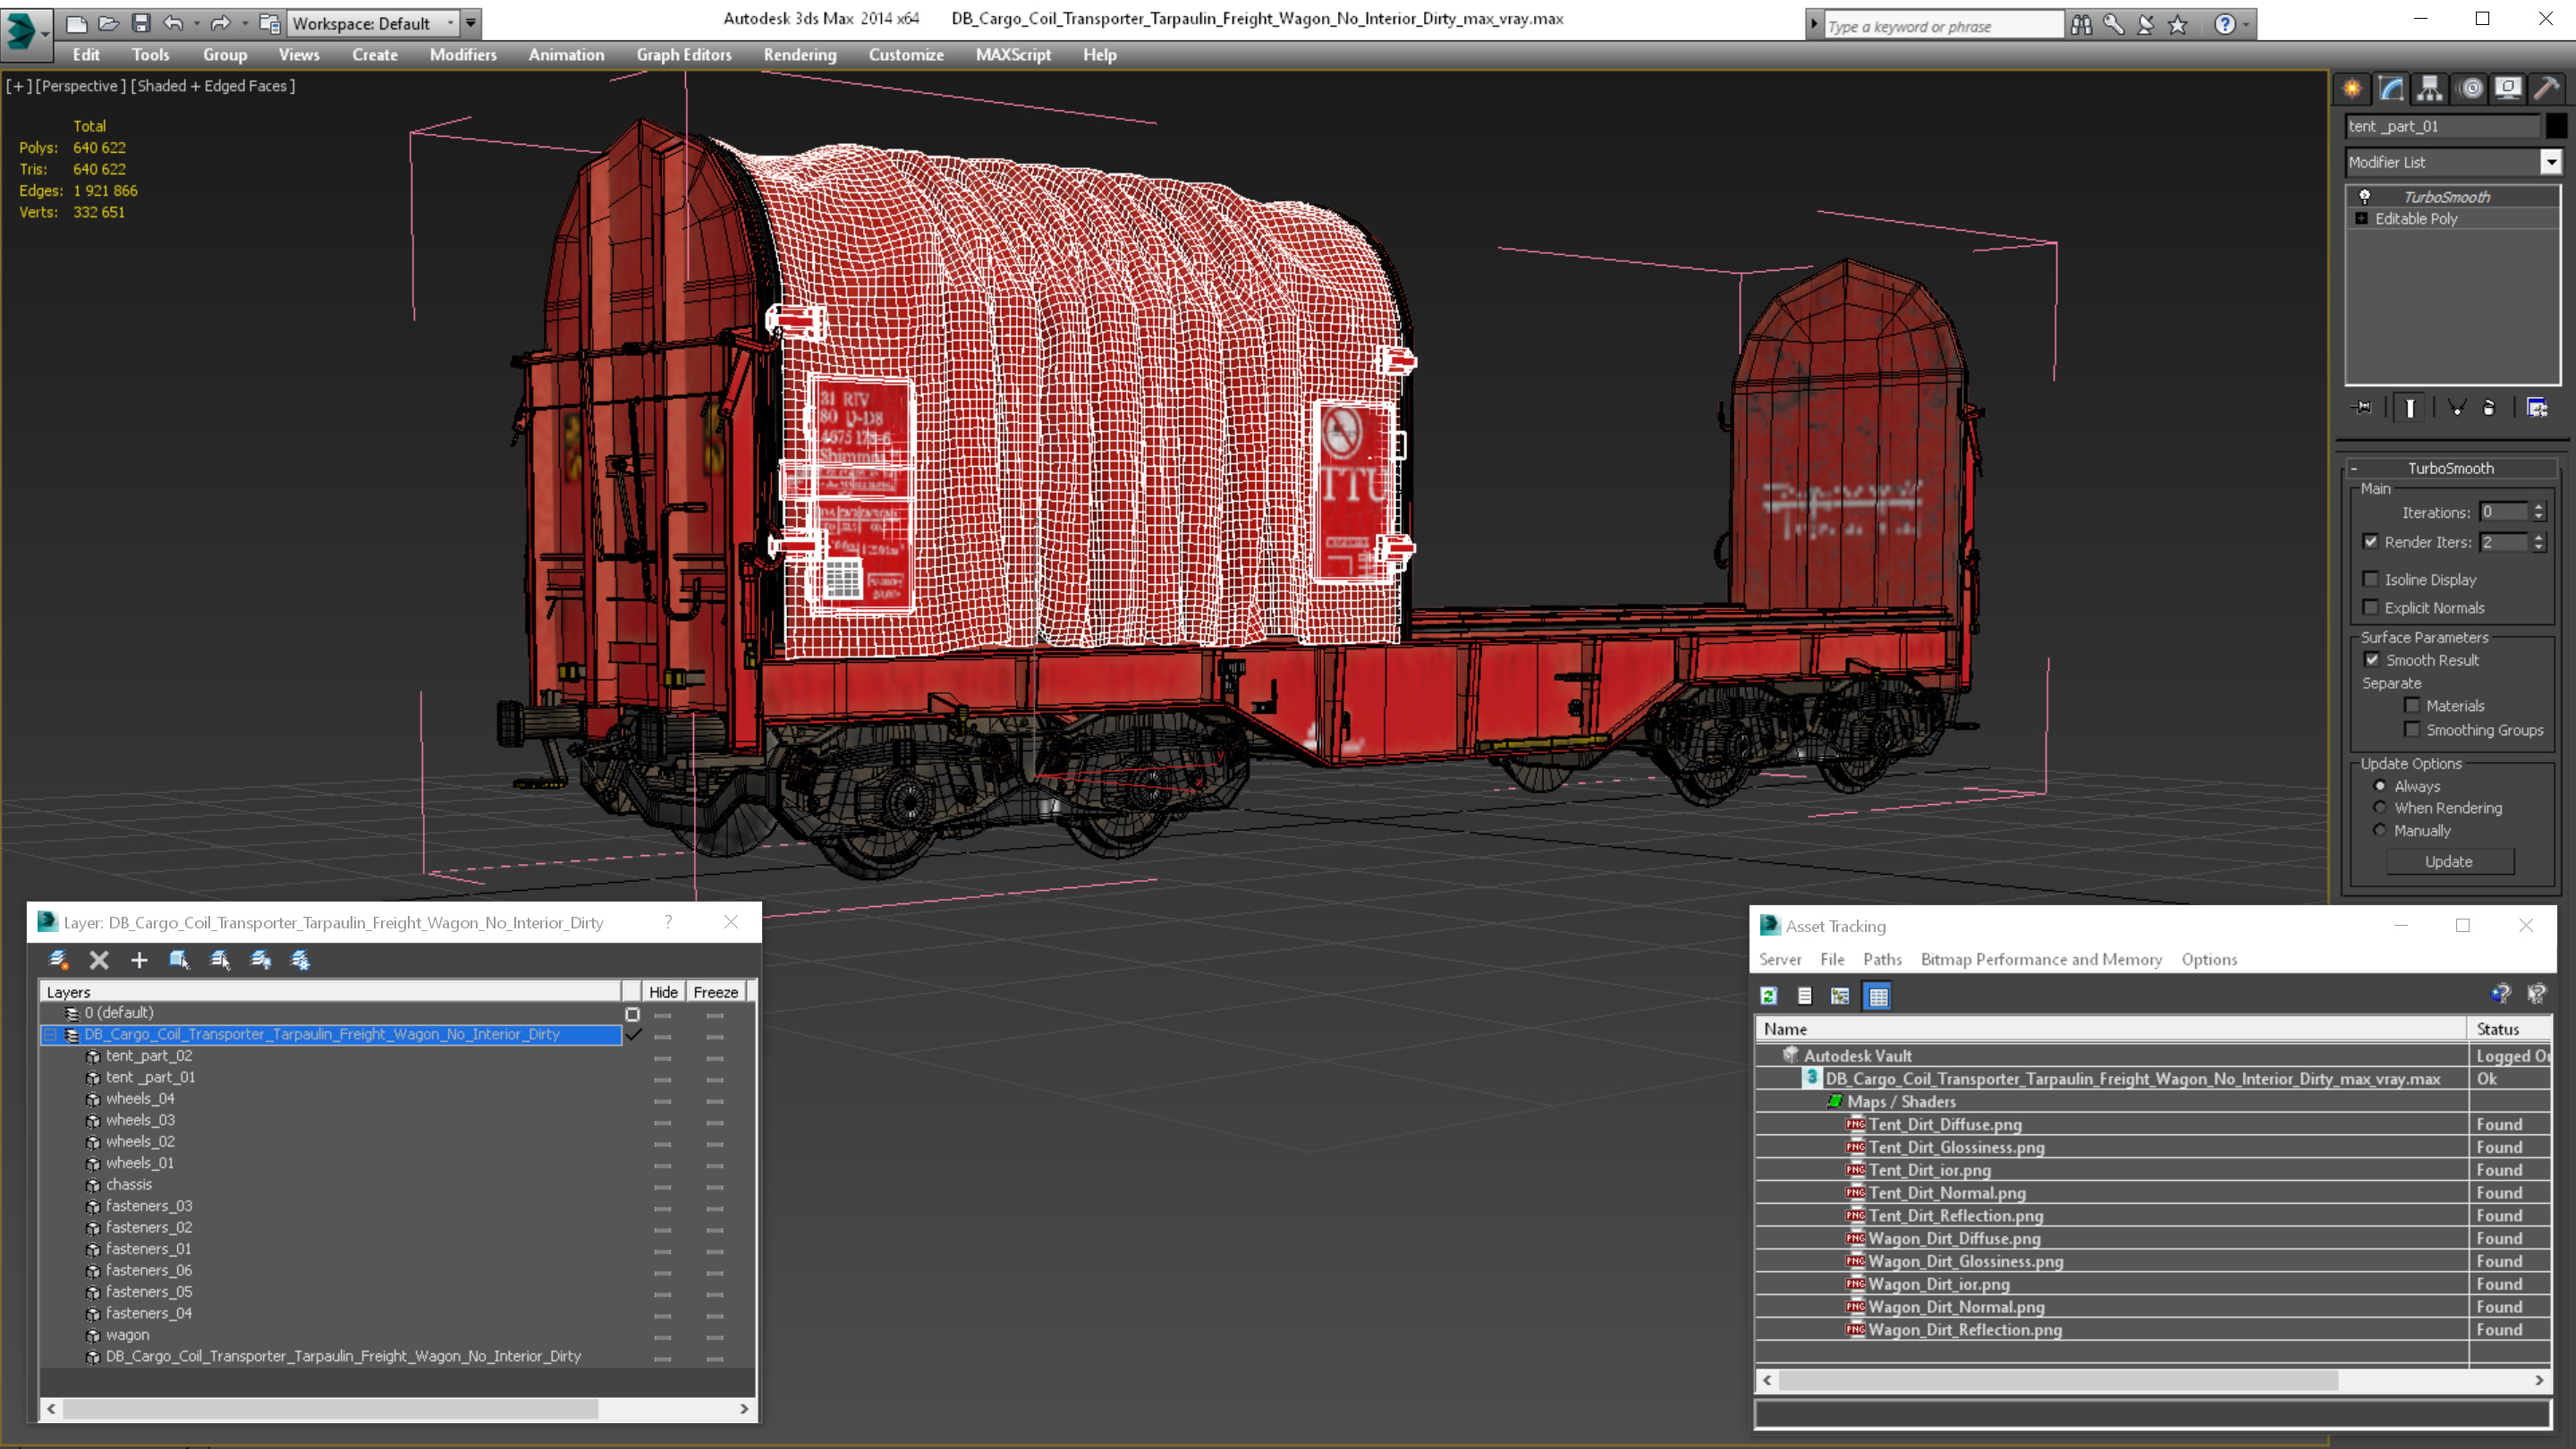The image size is (2576, 1449).
Task: Click the Perspective viewport label
Action: click(x=80, y=86)
